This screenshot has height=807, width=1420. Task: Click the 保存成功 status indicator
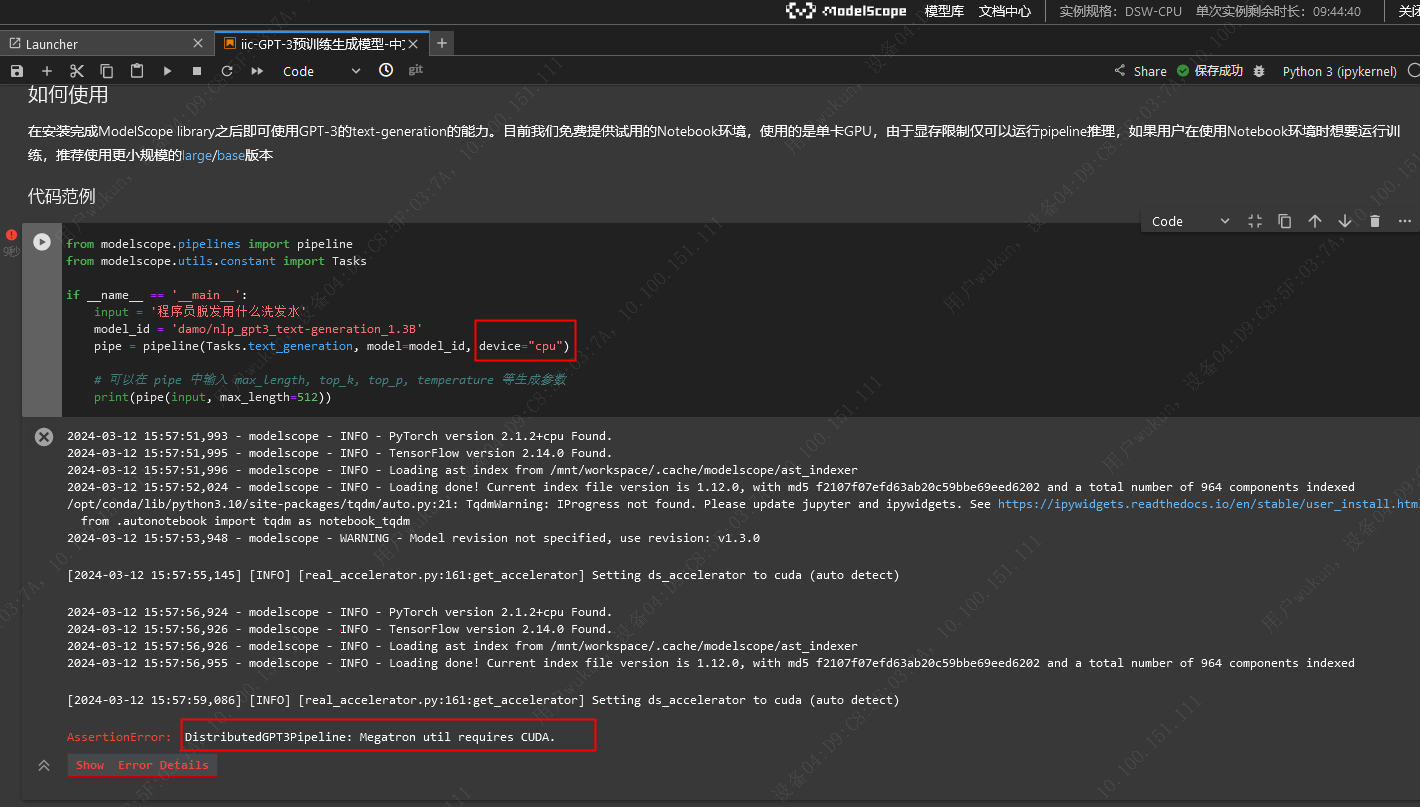[1210, 71]
